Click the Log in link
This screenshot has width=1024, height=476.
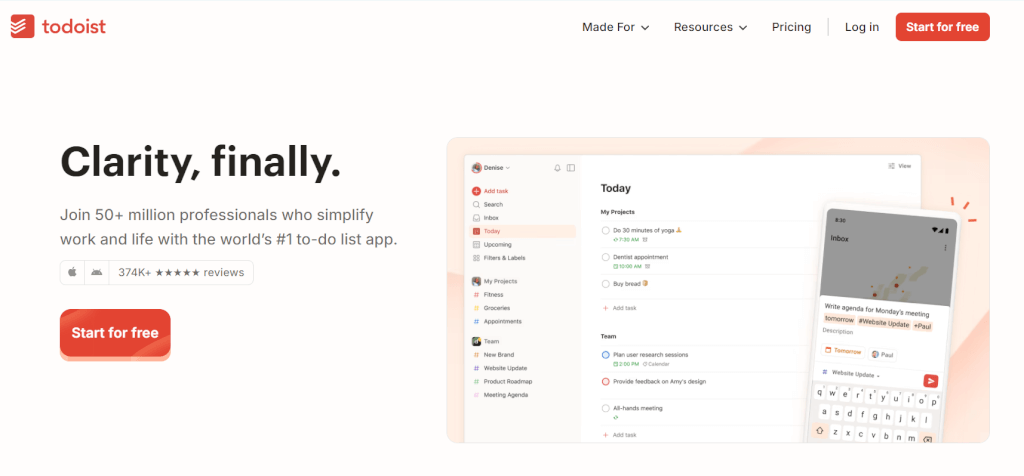tap(862, 27)
